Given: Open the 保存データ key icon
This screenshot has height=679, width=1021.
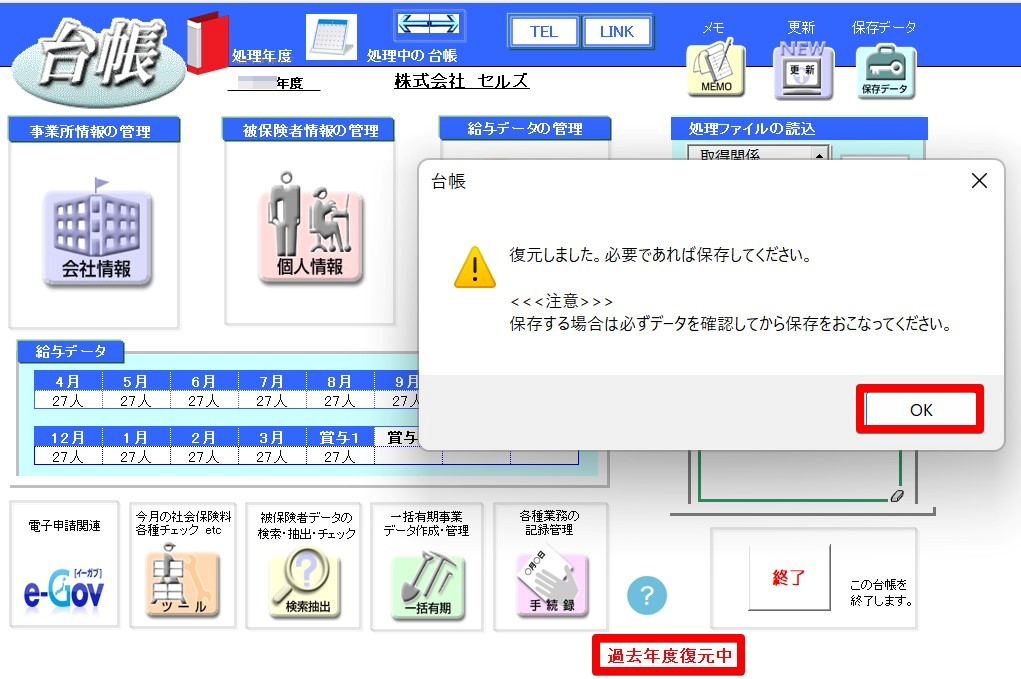Looking at the screenshot, I should tap(886, 72).
